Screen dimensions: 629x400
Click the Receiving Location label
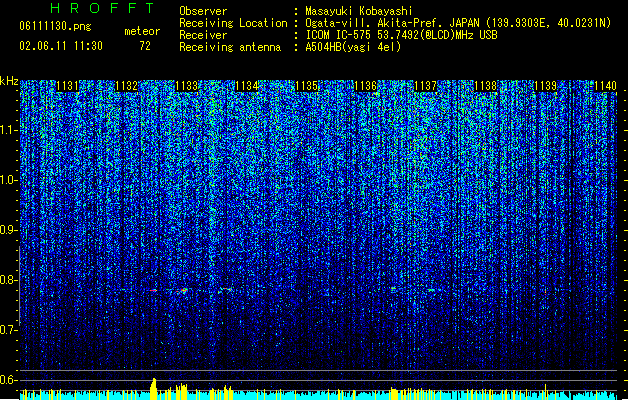[x=233, y=23]
